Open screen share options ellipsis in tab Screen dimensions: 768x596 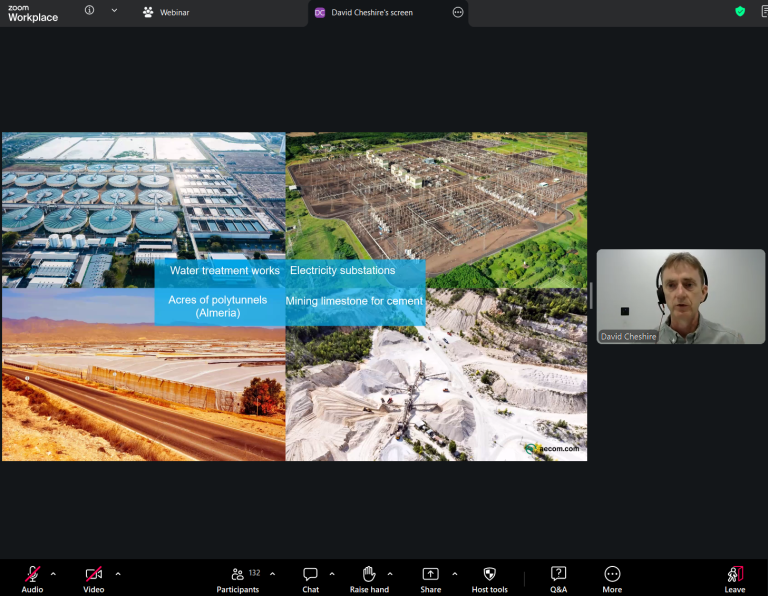[x=458, y=13]
